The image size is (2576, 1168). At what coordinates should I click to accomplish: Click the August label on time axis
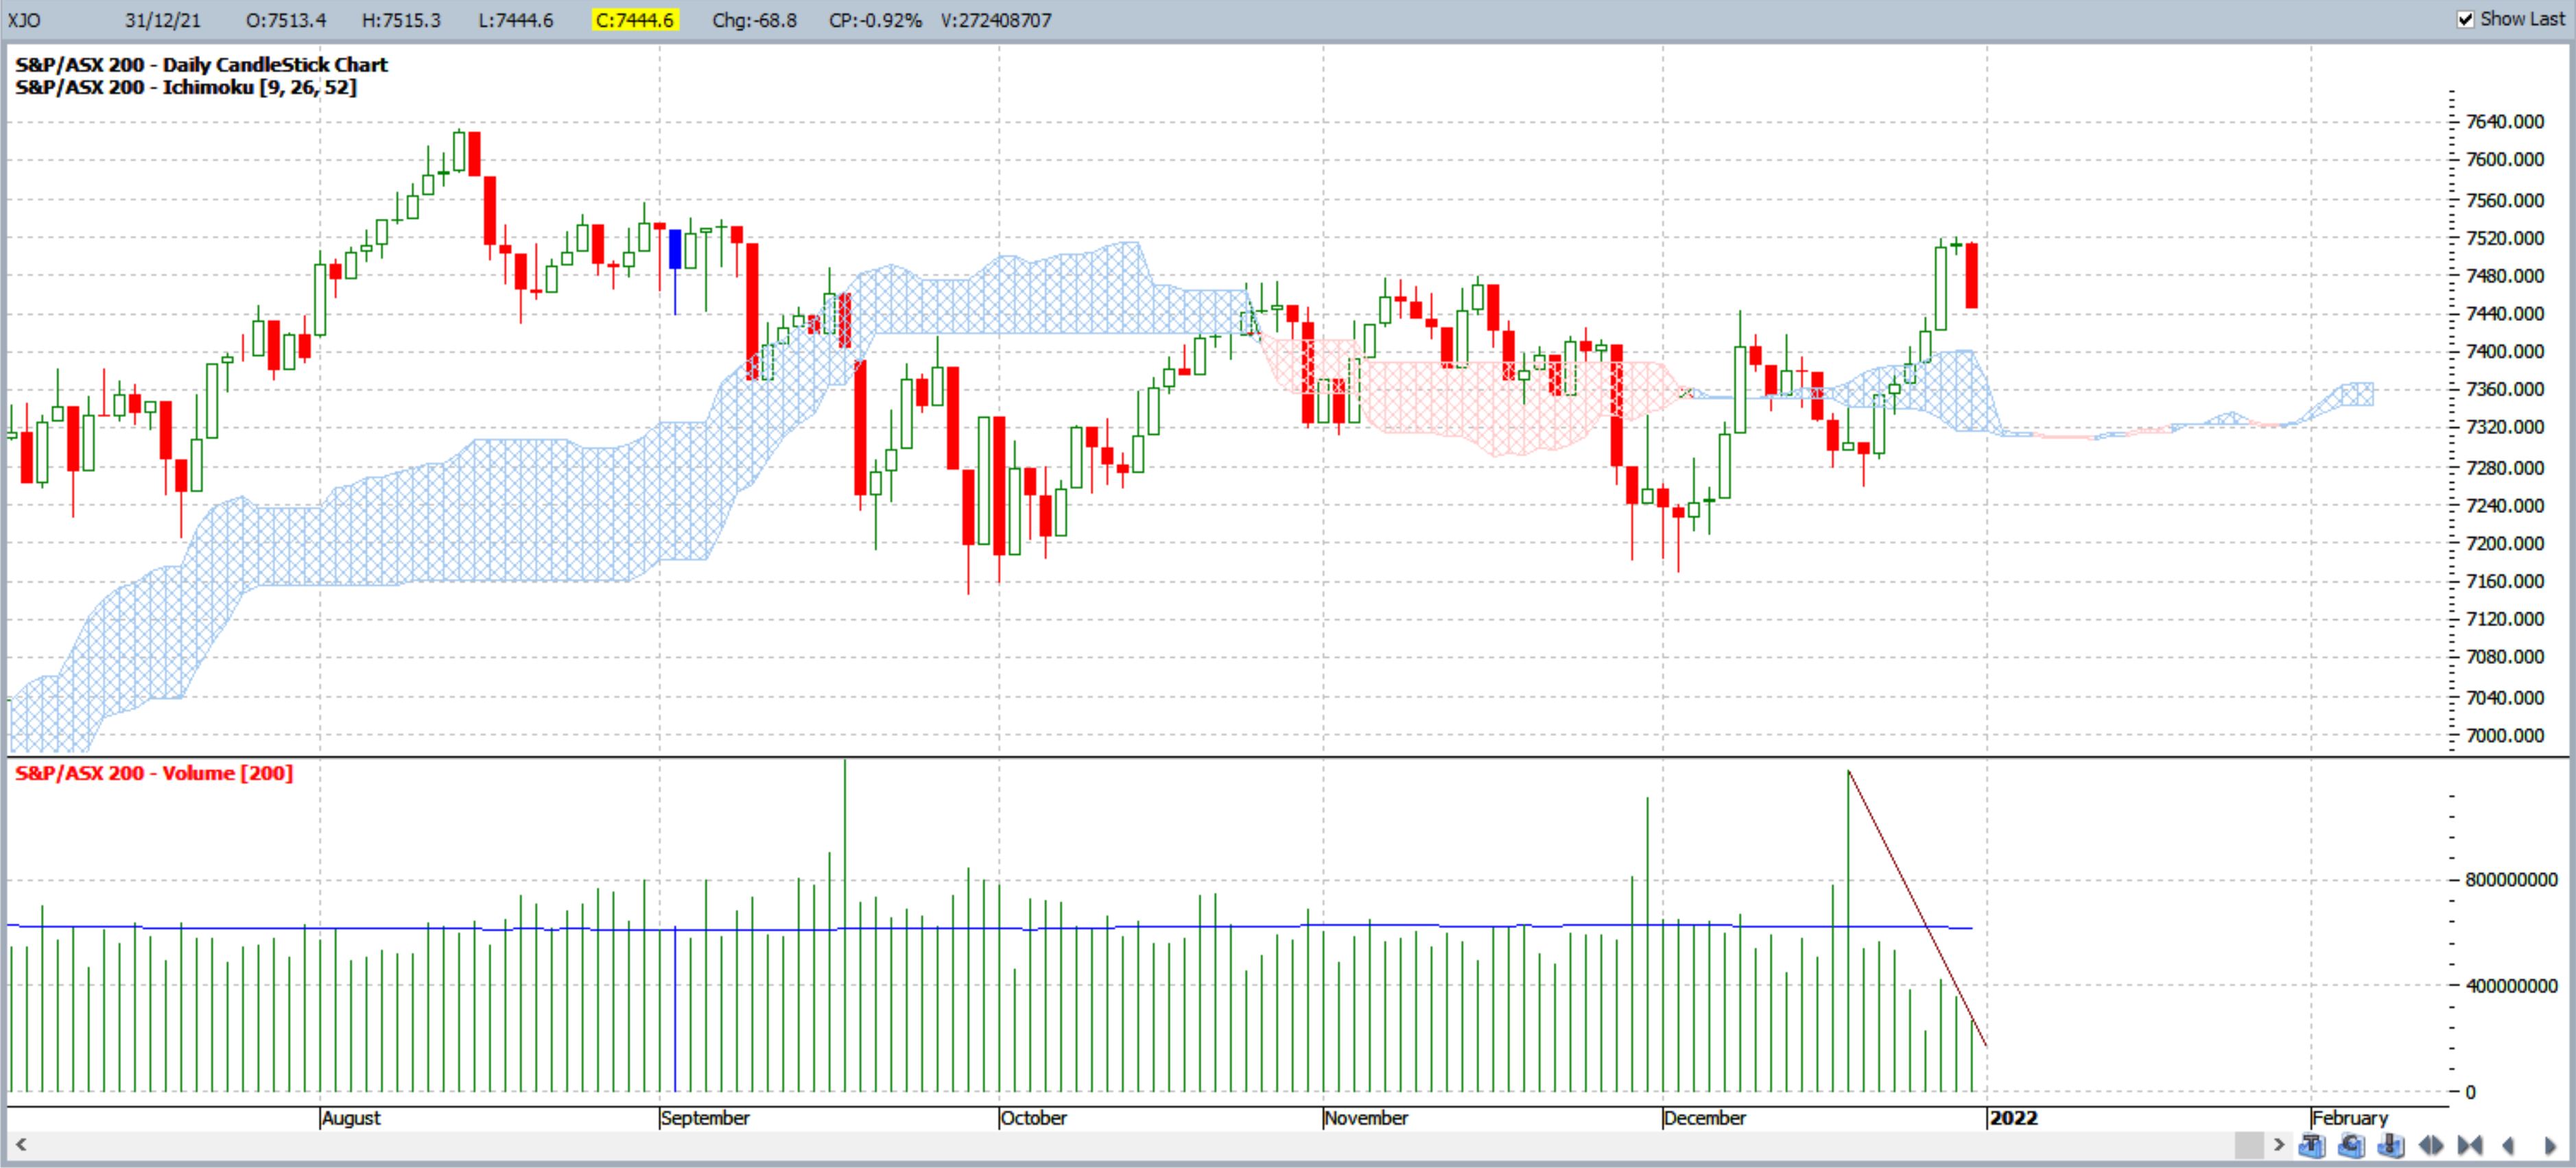point(351,1118)
